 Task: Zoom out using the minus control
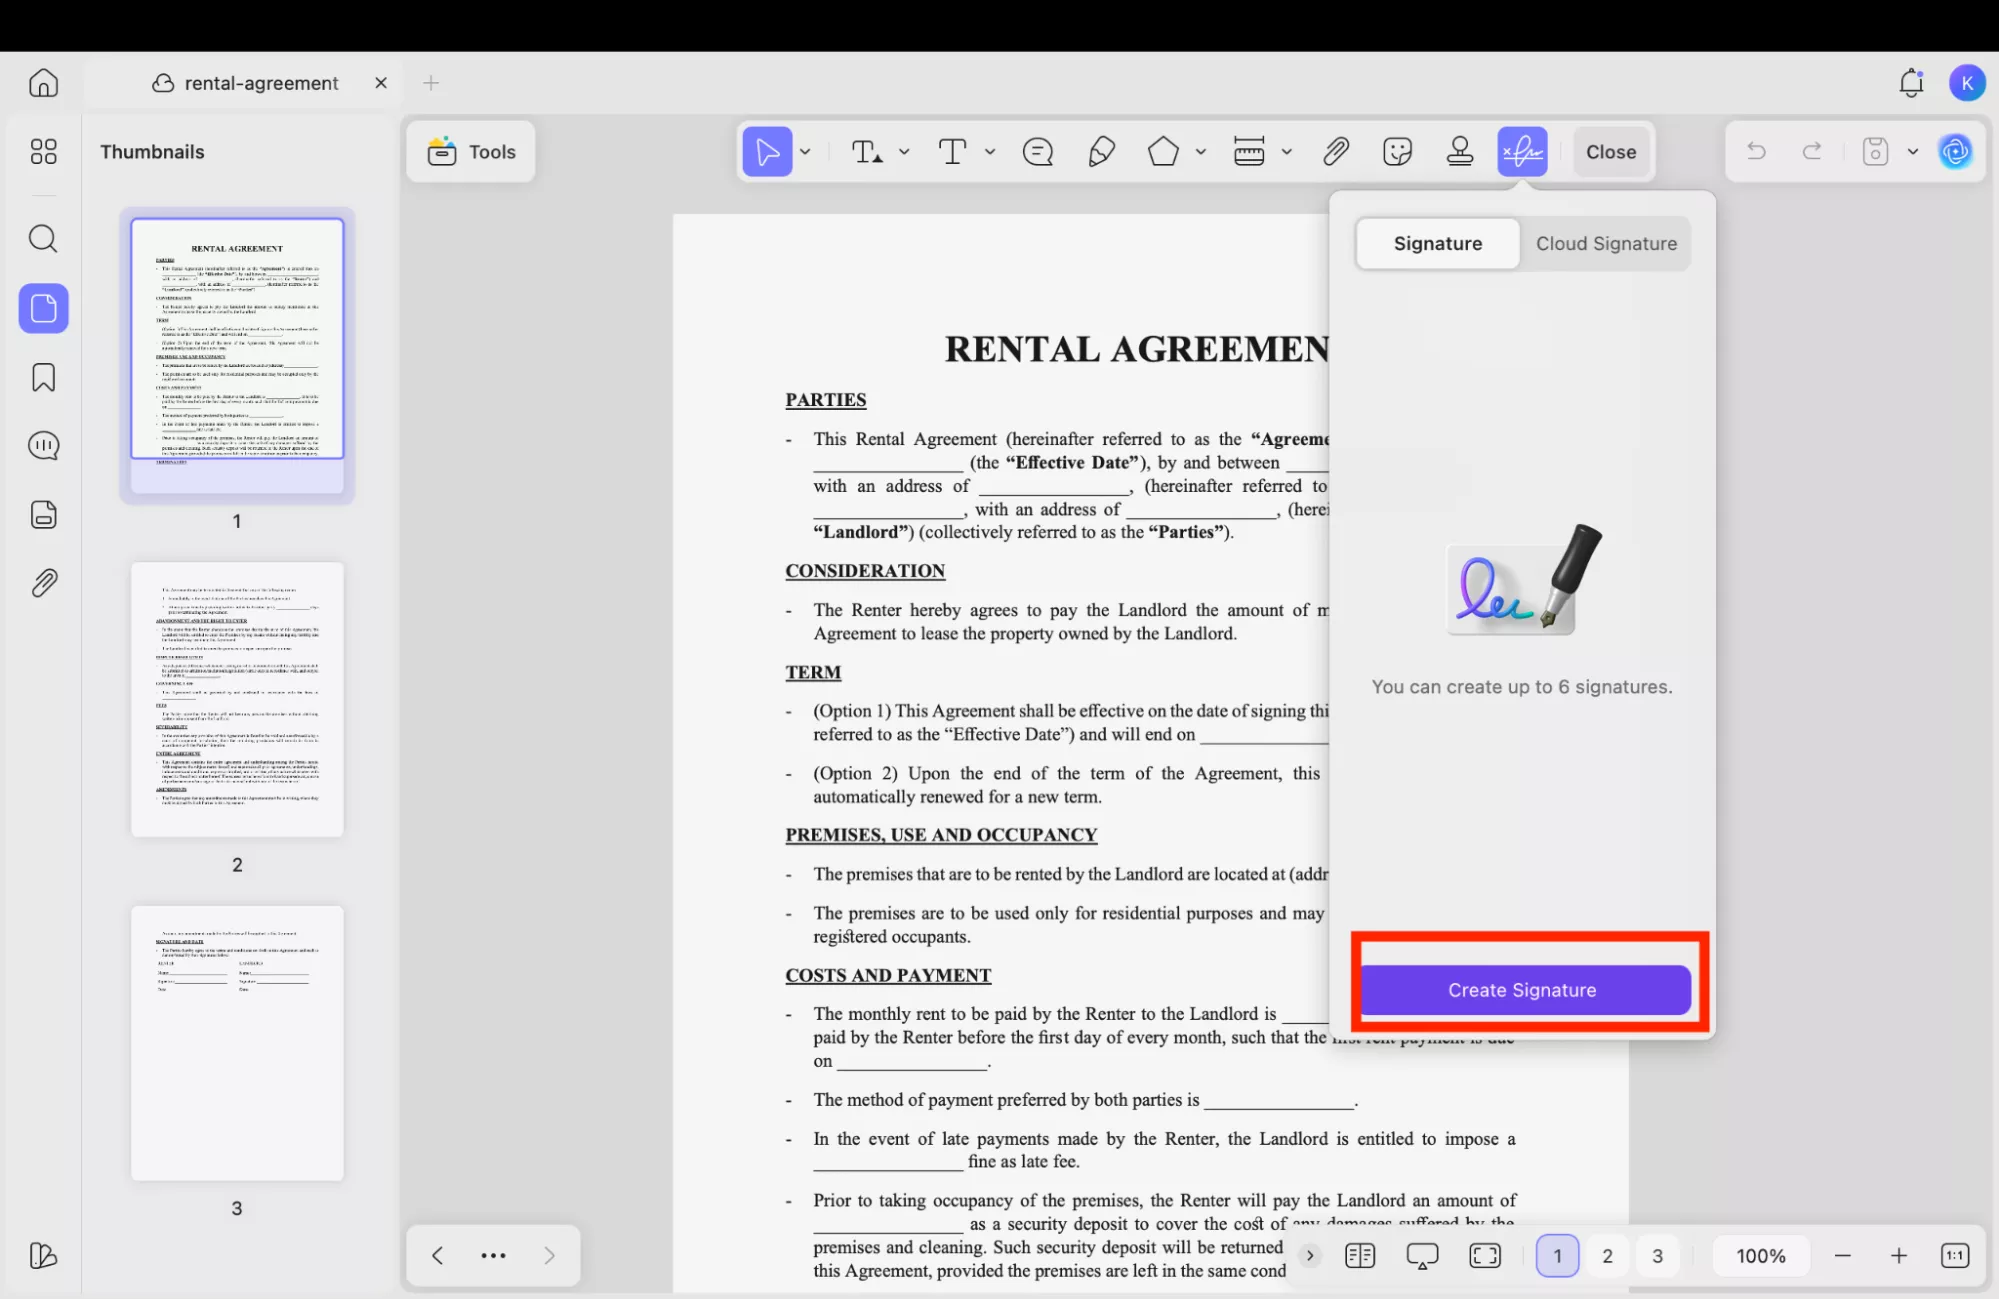pos(1842,1255)
